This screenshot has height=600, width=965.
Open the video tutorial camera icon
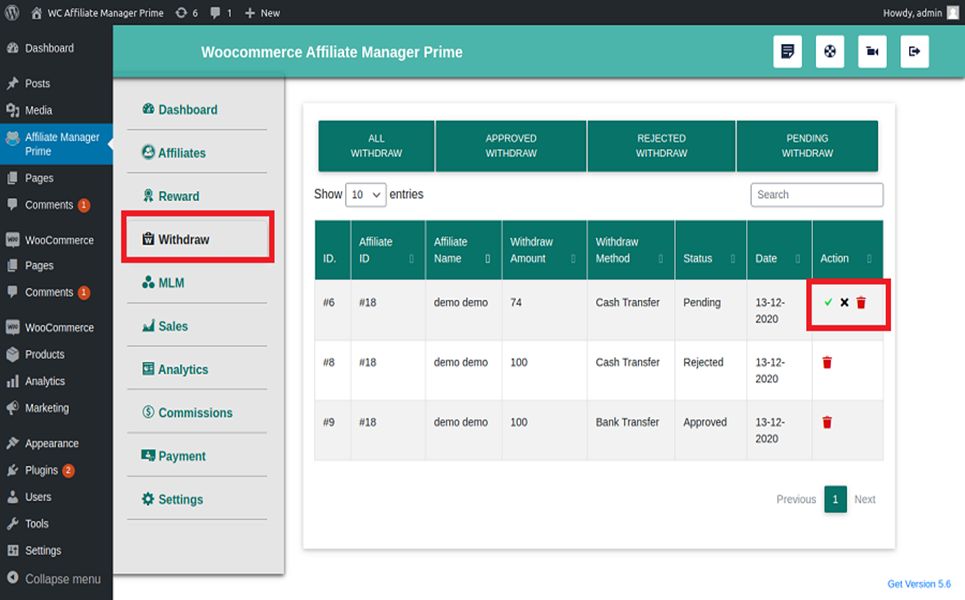pyautogui.click(x=872, y=52)
